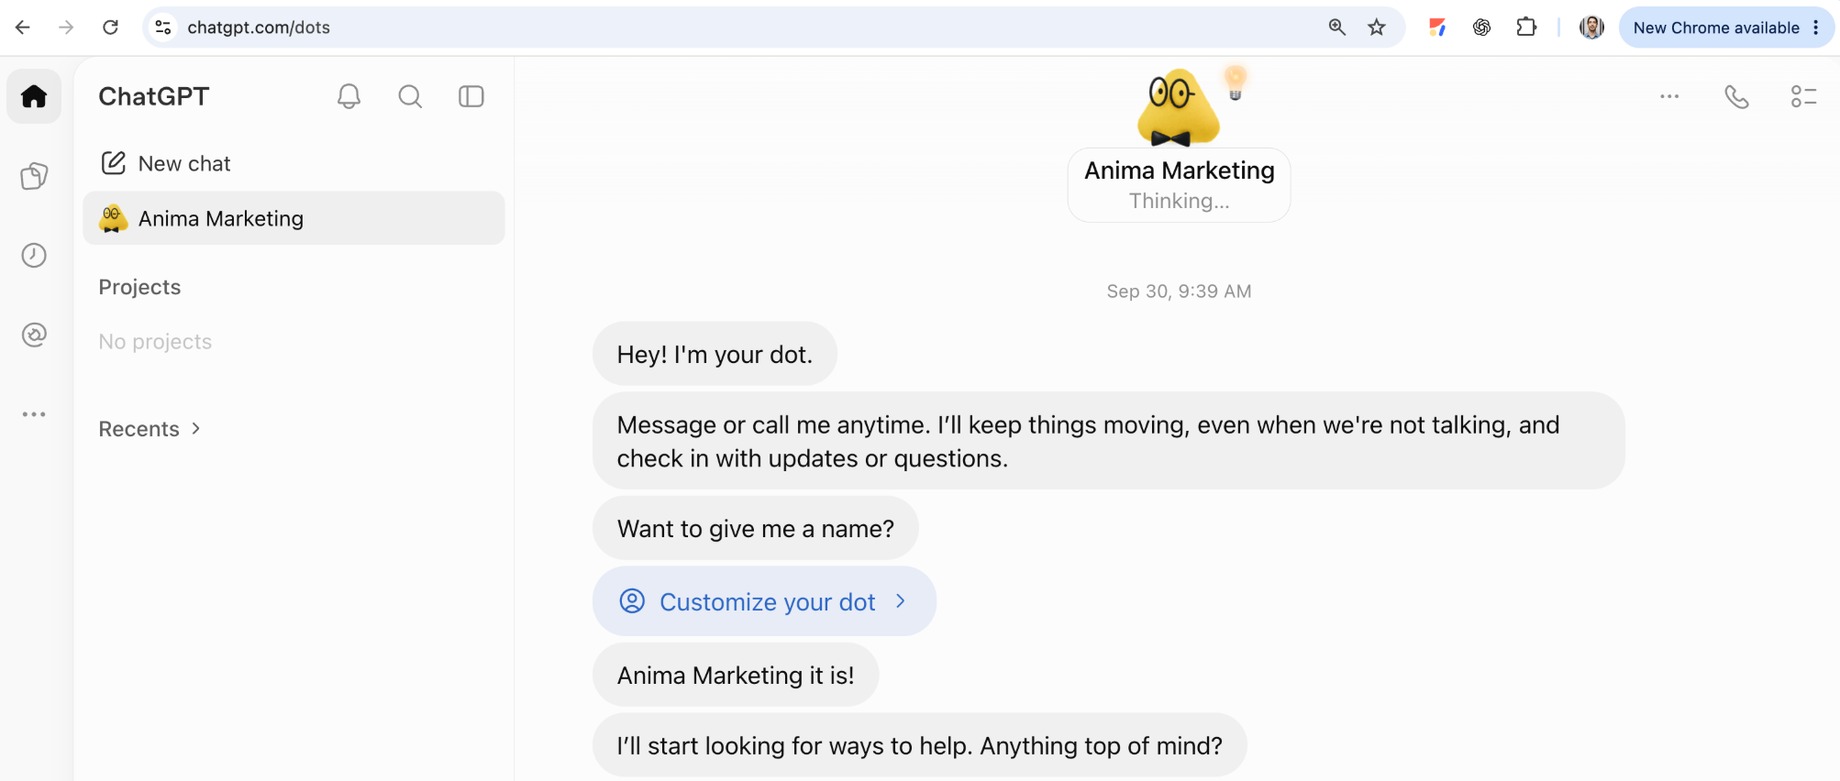This screenshot has height=781, width=1840.
Task: Click the browser forward arrow
Action: [66, 27]
